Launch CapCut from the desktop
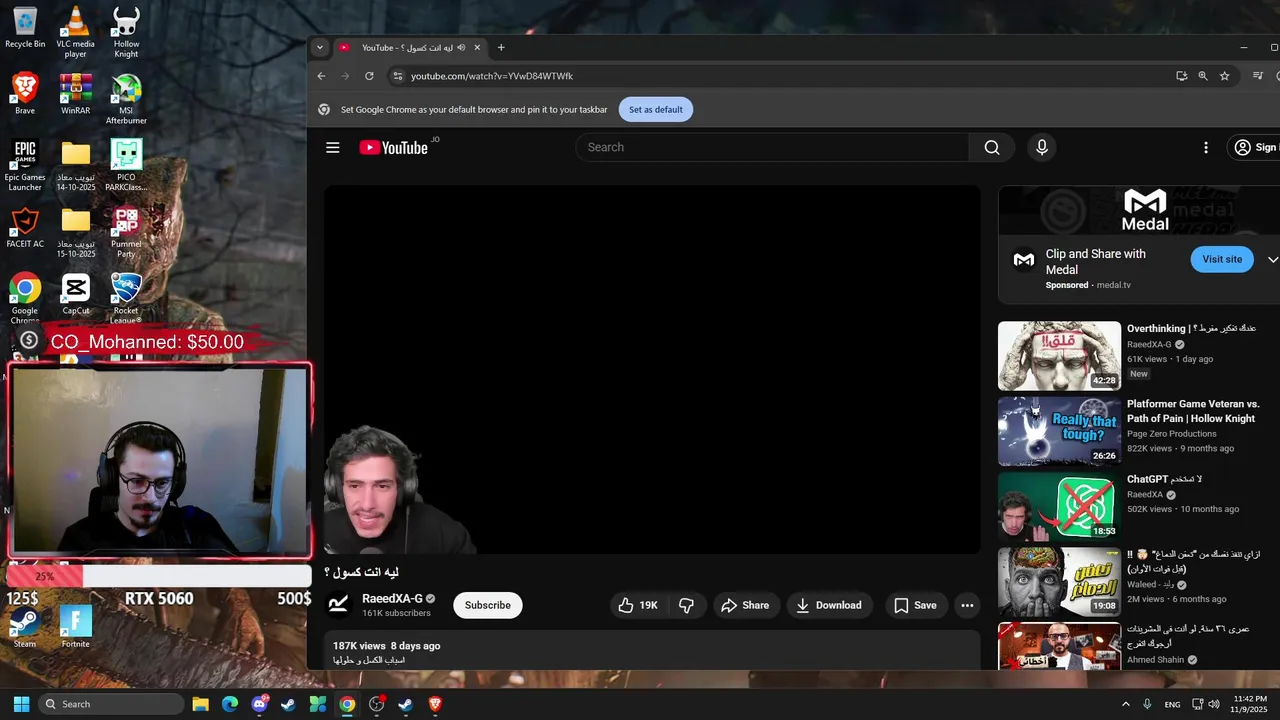This screenshot has height=720, width=1280. (75, 294)
